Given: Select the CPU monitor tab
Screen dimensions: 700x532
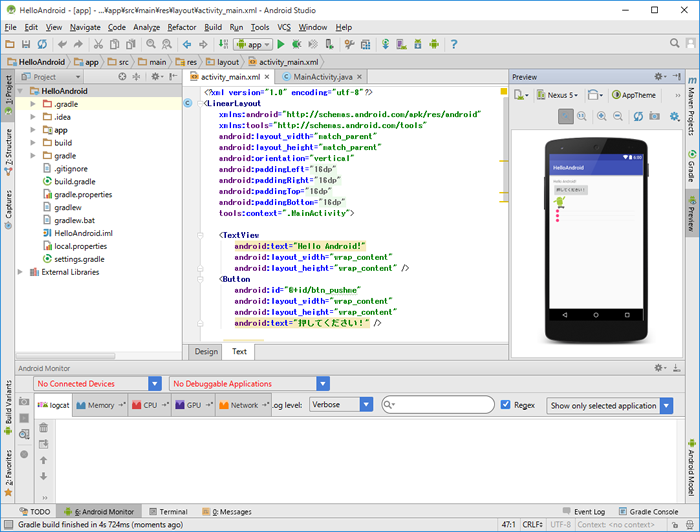Looking at the screenshot, I should click(150, 405).
